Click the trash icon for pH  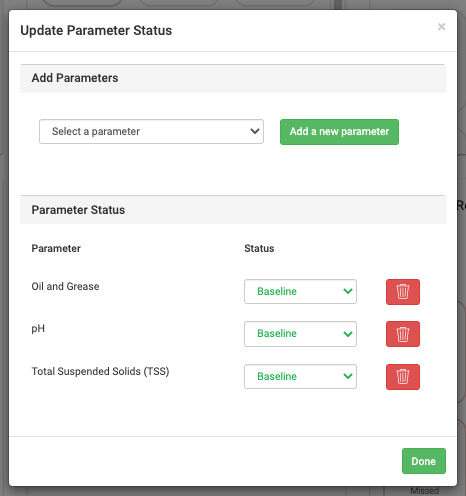pyautogui.click(x=403, y=334)
